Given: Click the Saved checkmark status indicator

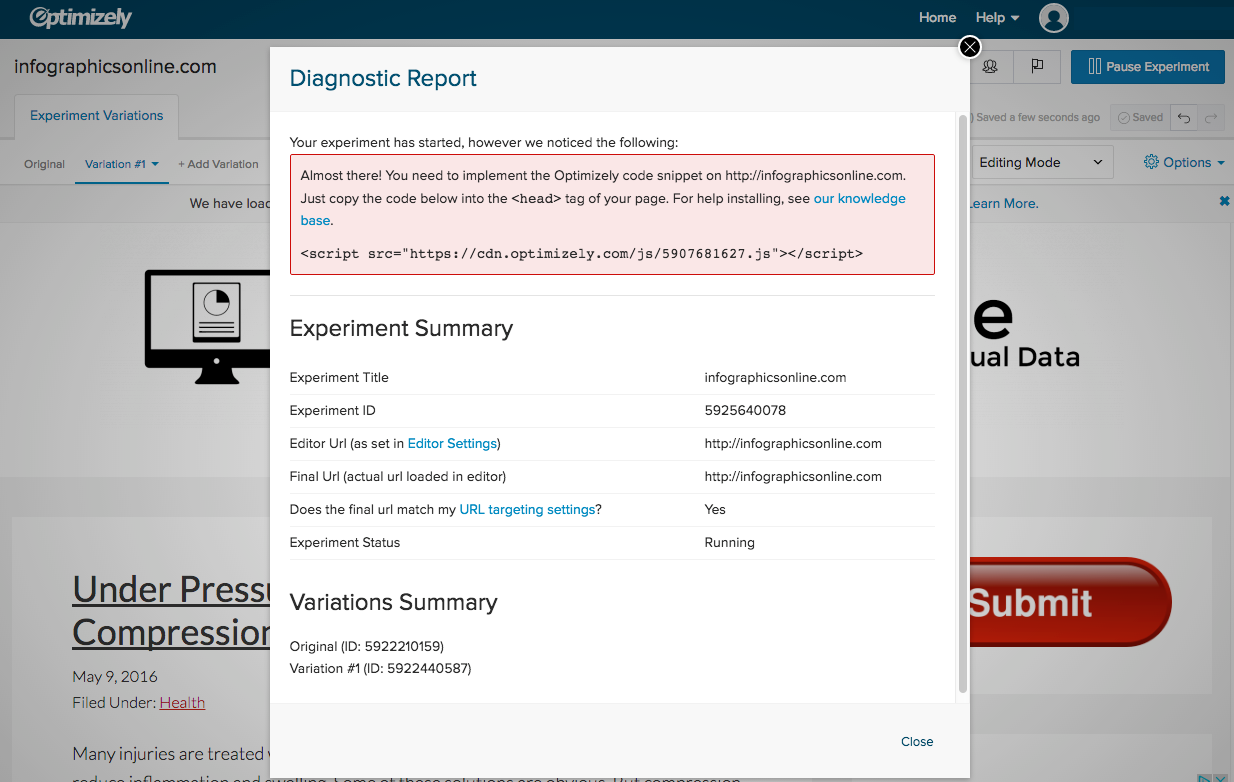Looking at the screenshot, I should (x=1139, y=117).
